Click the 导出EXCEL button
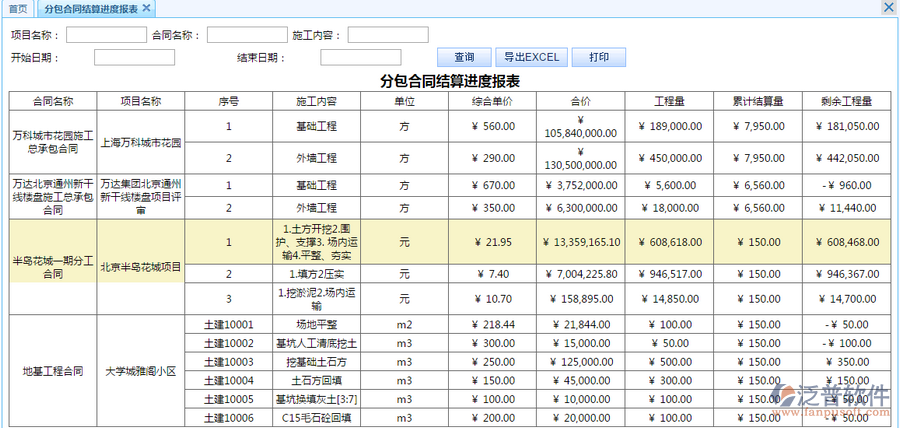The image size is (900, 428). tap(531, 57)
